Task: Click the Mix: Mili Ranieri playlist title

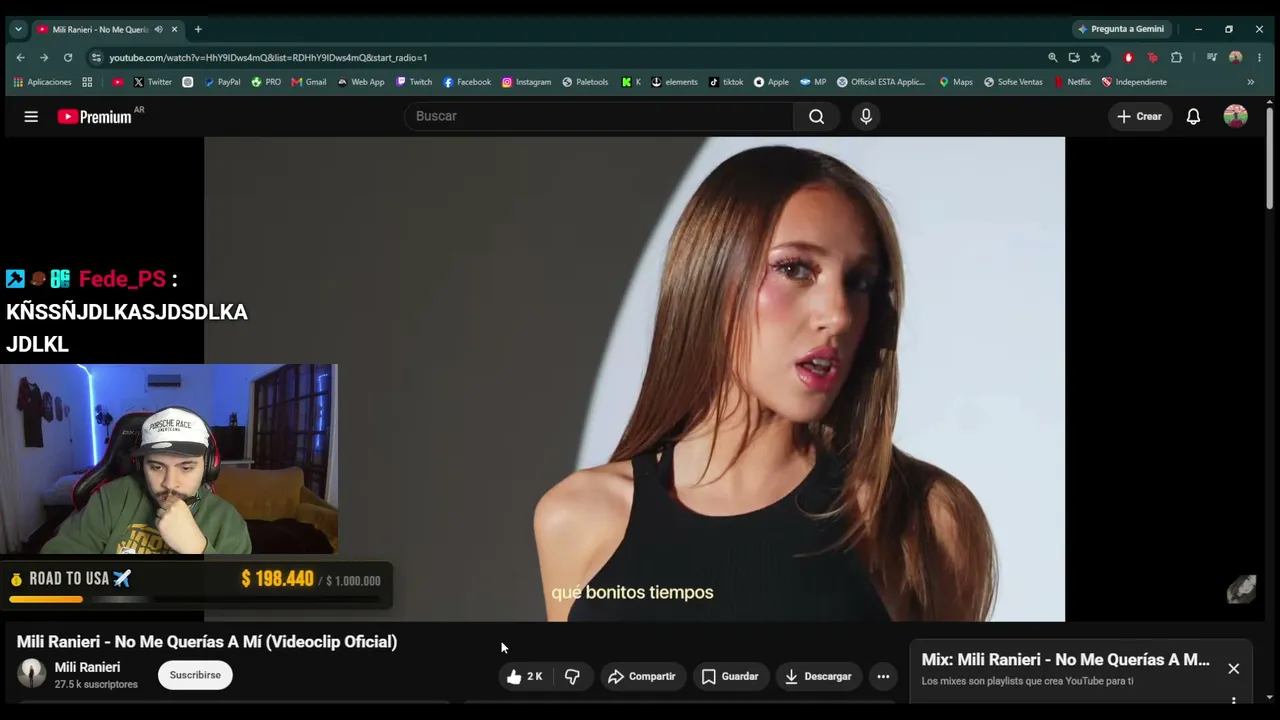Action: coord(1066,660)
